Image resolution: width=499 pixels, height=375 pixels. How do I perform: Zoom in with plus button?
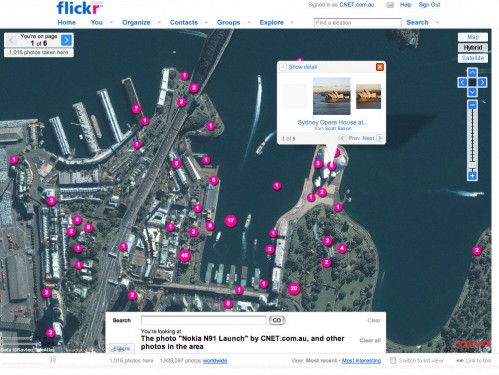tap(472, 176)
